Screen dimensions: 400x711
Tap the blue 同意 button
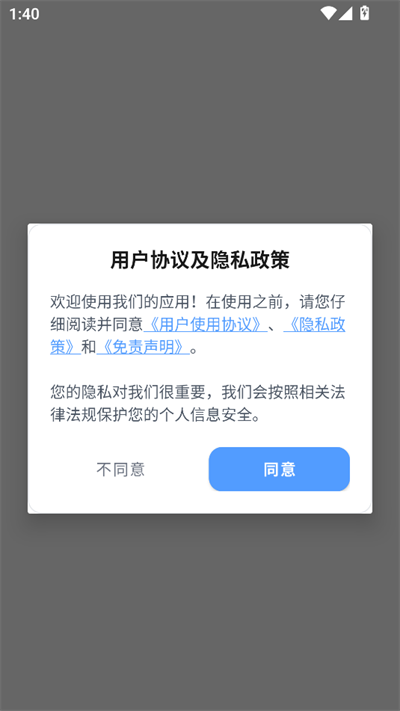tap(279, 469)
